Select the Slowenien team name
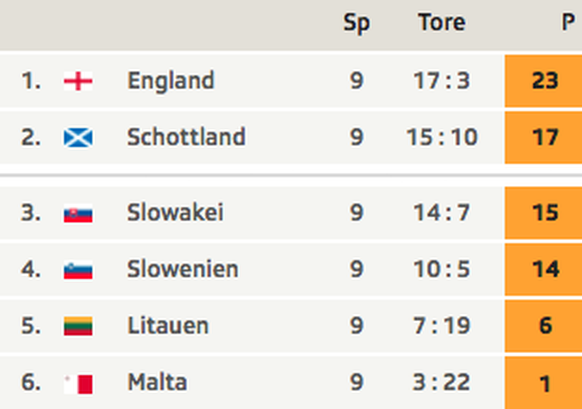The height and width of the screenshot is (409, 582). (183, 269)
